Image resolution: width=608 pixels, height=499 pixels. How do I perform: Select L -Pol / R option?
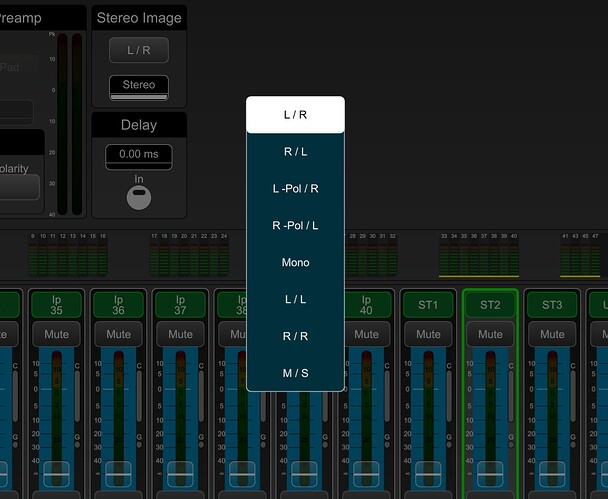click(295, 188)
